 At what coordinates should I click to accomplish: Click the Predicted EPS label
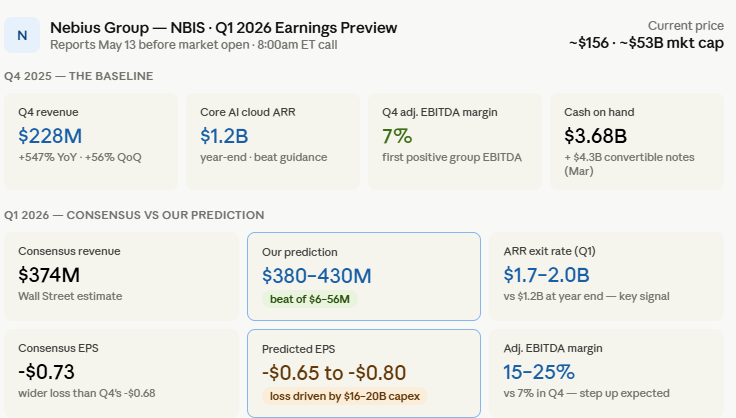click(299, 349)
